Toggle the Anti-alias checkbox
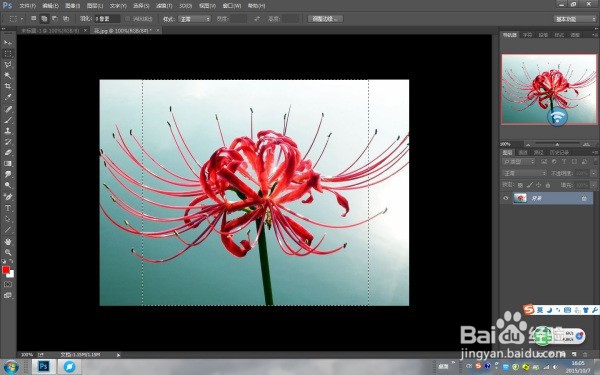Viewport: 600px width, 375px height. (x=128, y=19)
